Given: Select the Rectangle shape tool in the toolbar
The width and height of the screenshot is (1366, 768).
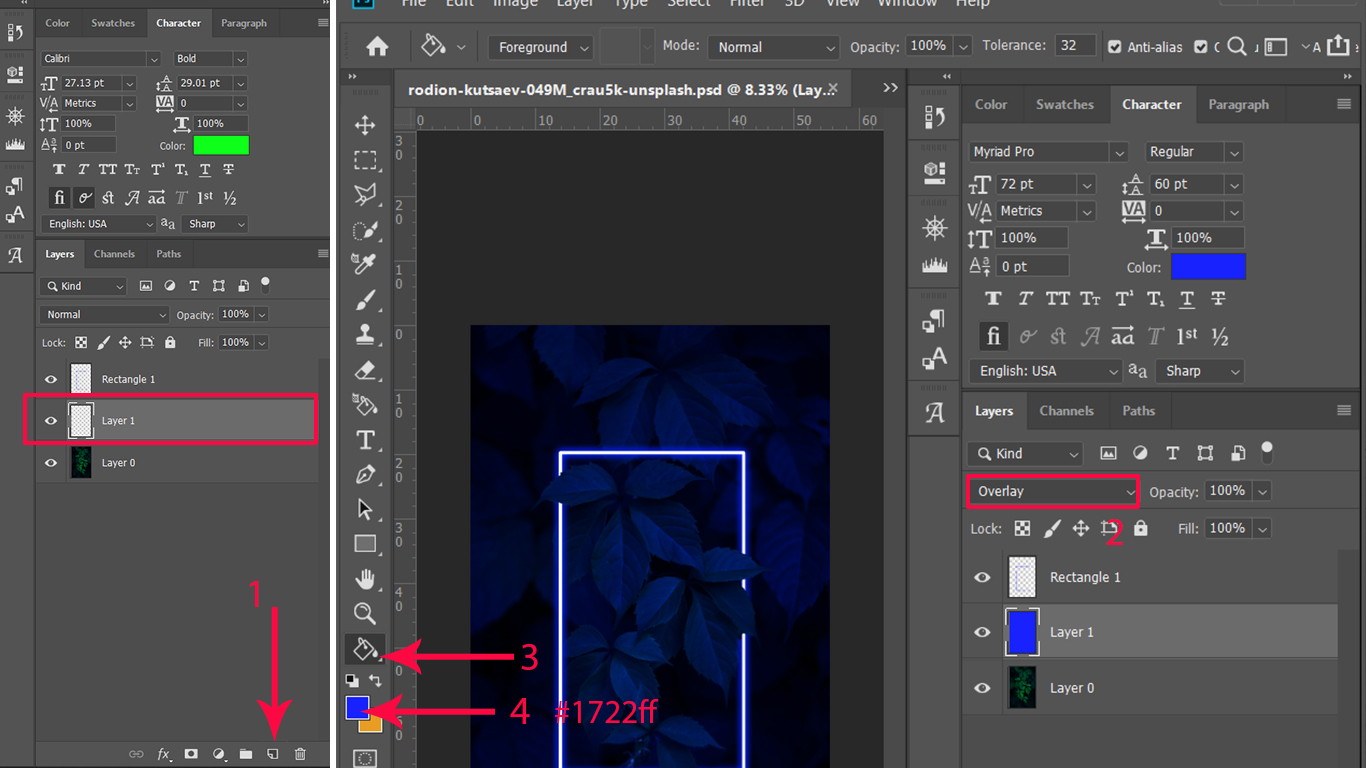Looking at the screenshot, I should pos(365,544).
